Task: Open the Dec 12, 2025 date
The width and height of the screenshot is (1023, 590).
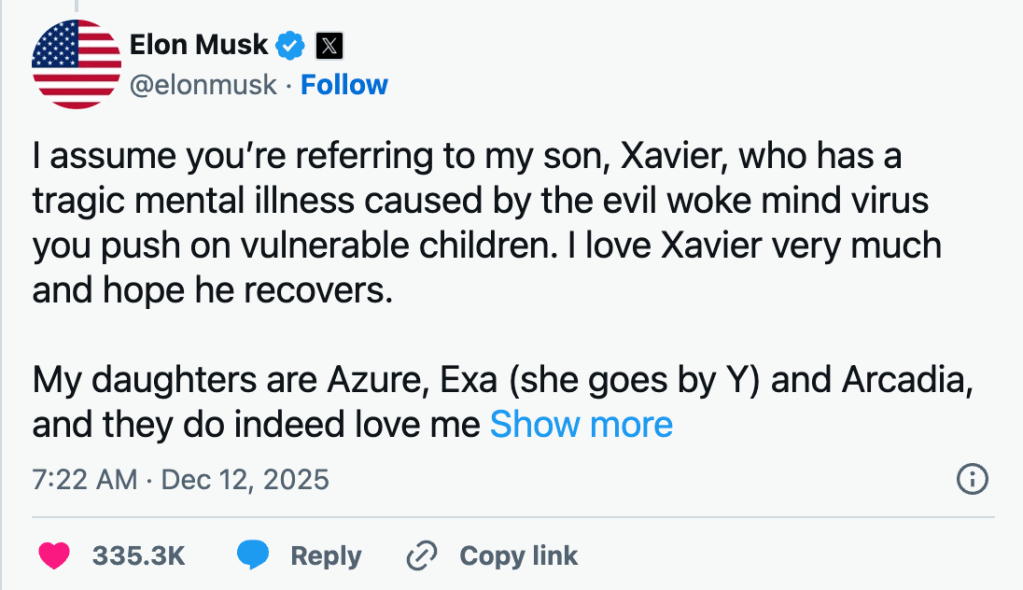Action: click(x=245, y=479)
